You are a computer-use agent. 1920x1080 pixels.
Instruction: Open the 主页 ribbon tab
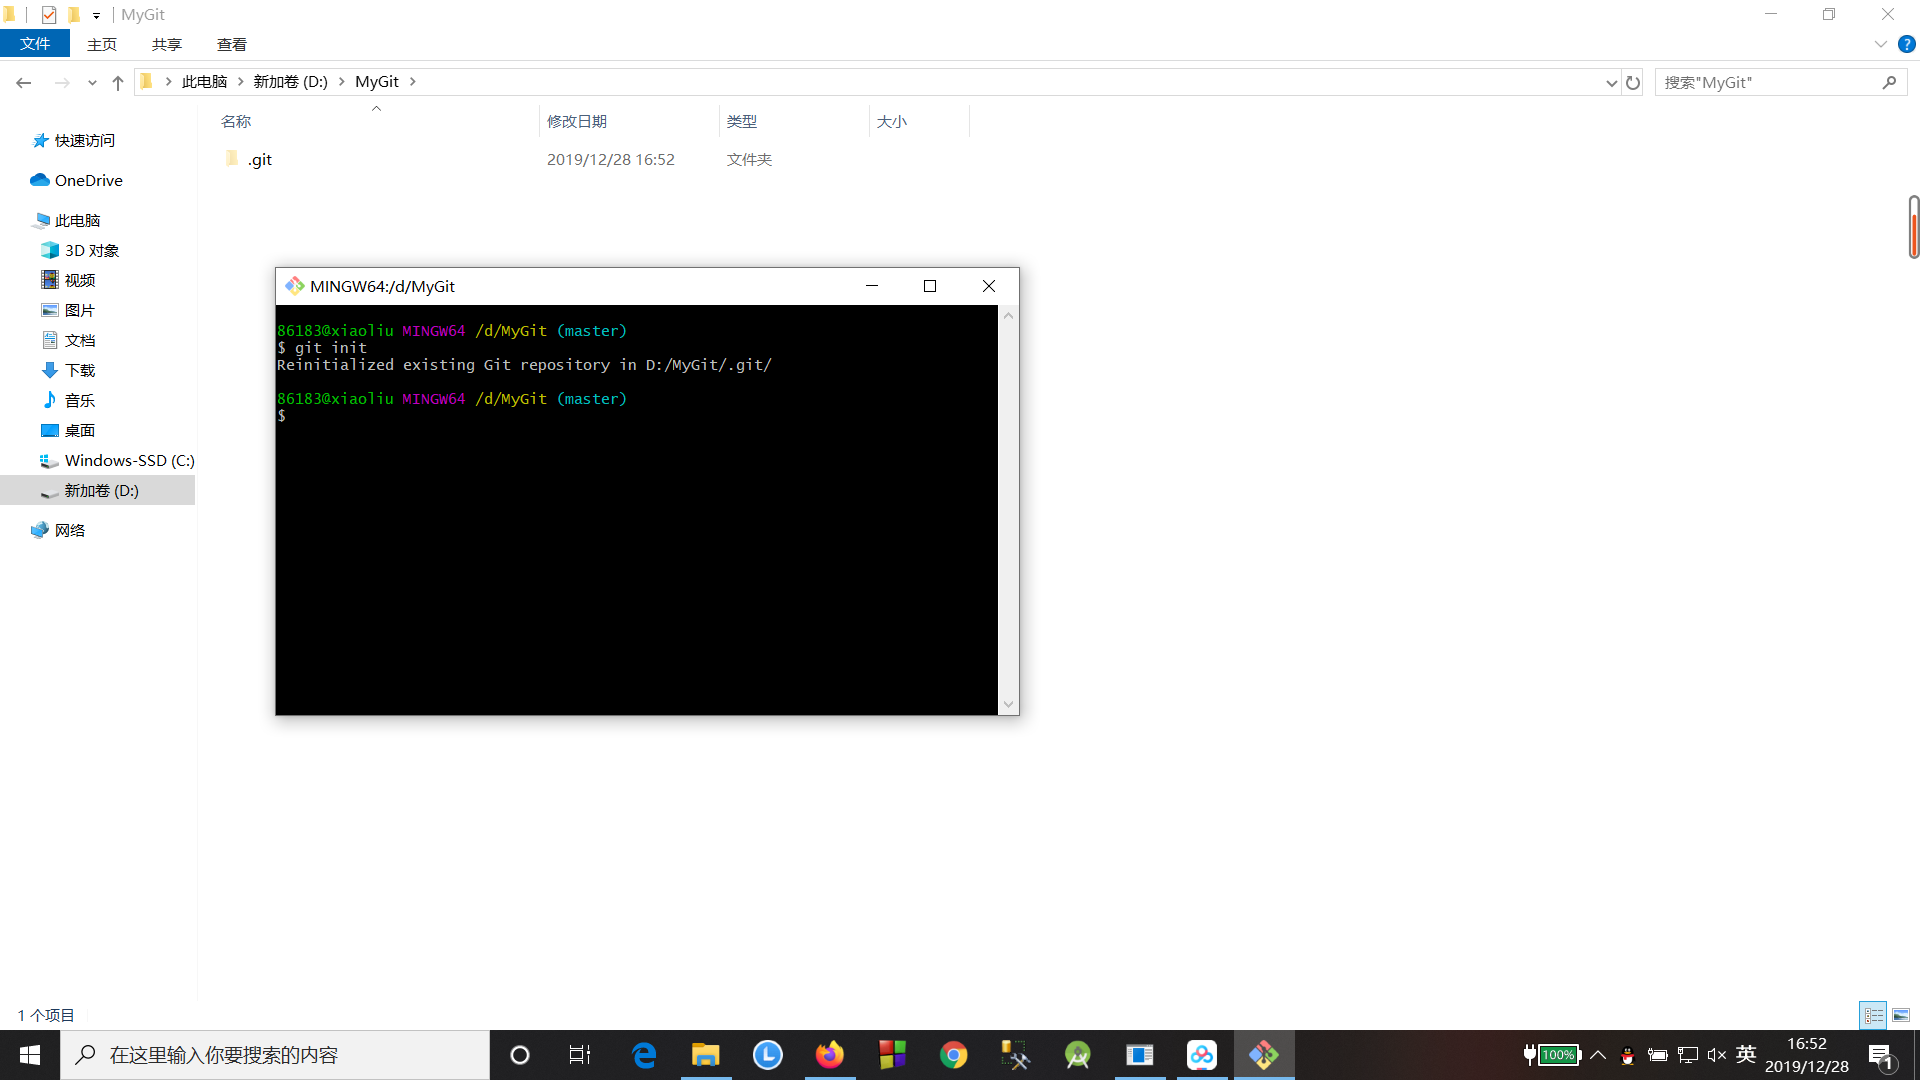point(101,44)
